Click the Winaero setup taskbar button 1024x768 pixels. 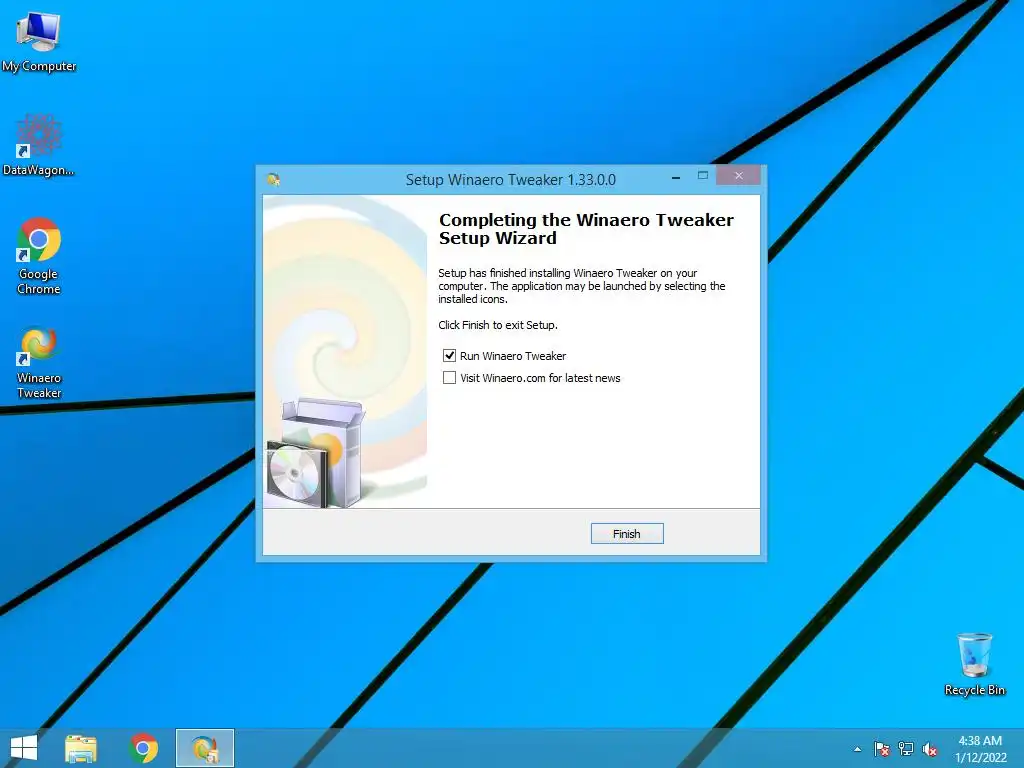coord(205,748)
